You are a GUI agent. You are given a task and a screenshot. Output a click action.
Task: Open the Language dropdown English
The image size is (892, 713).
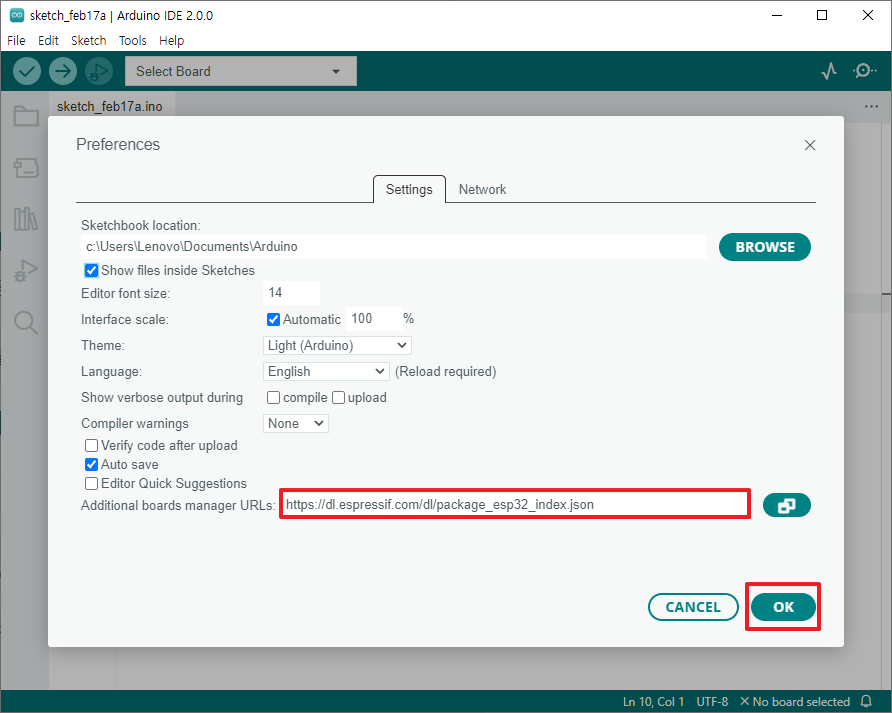[x=326, y=372]
